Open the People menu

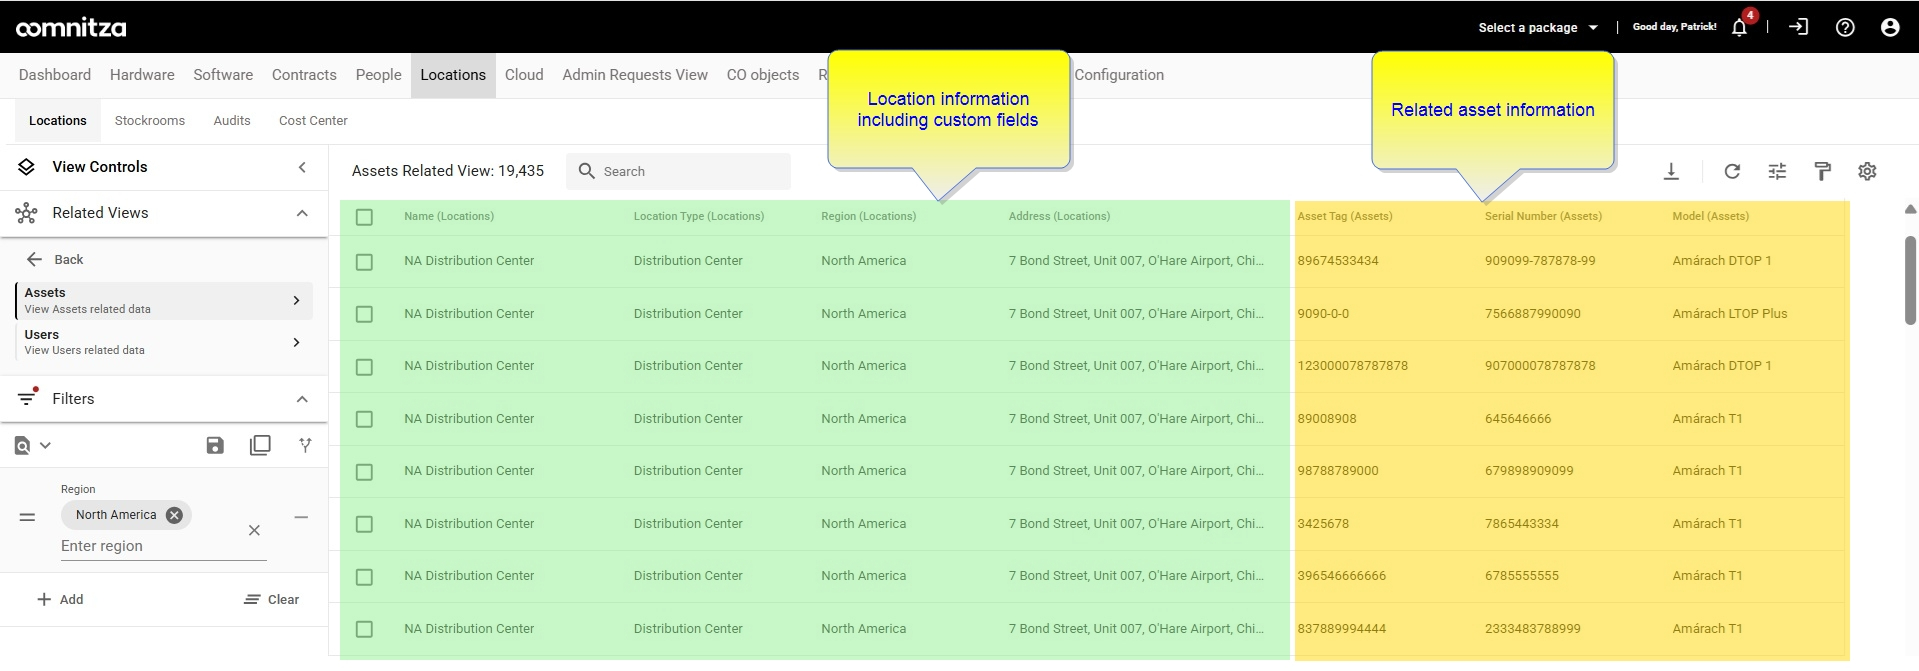pyautogui.click(x=378, y=75)
